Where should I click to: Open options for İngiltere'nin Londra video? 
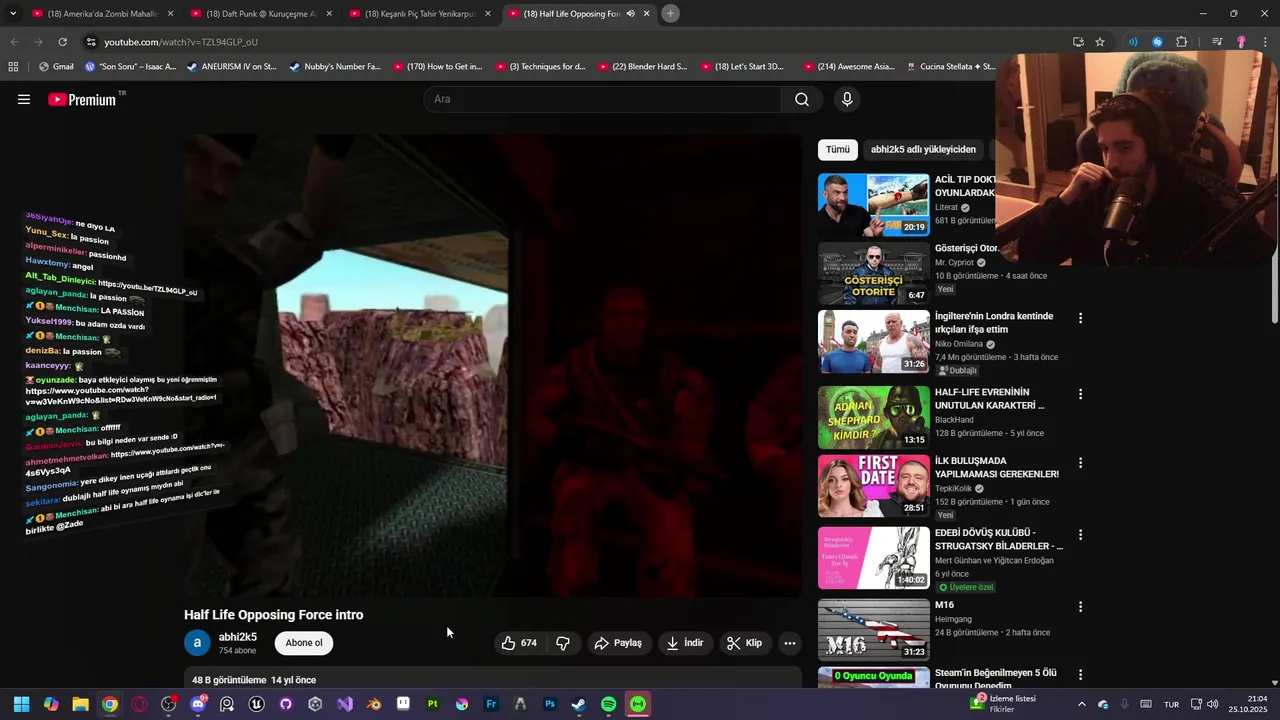pos(1080,318)
